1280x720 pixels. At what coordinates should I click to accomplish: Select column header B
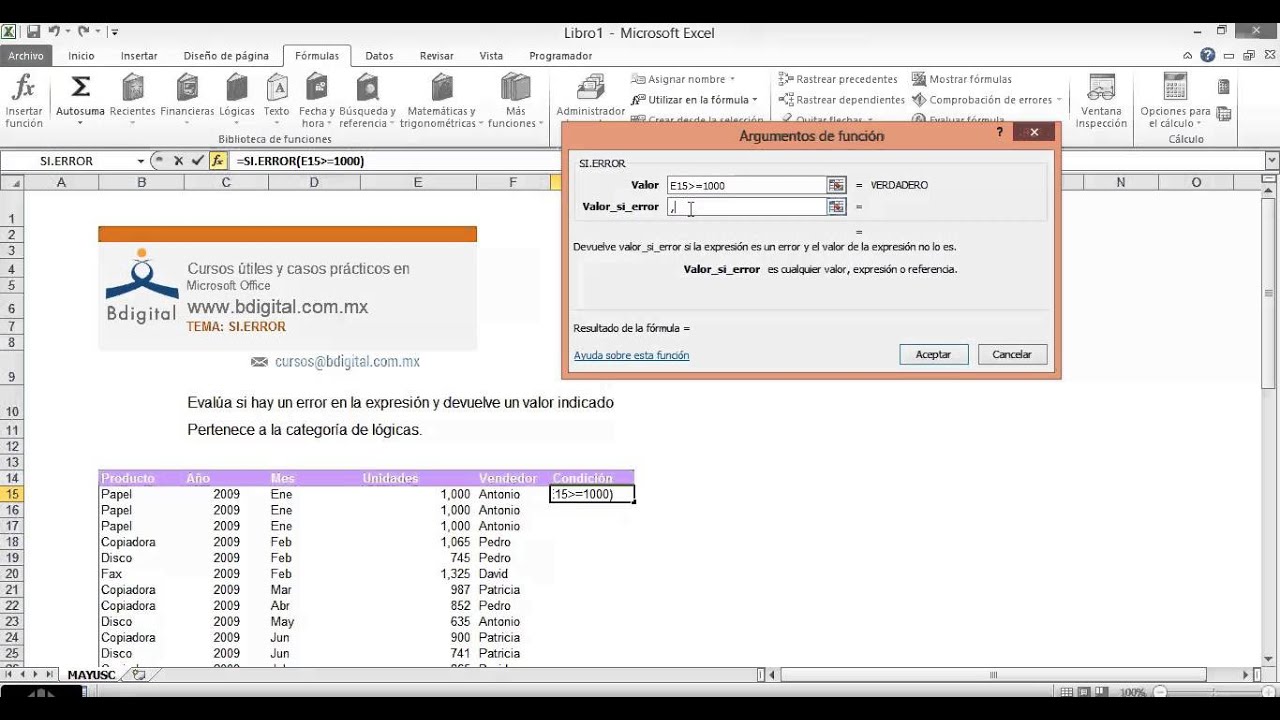pyautogui.click(x=141, y=182)
